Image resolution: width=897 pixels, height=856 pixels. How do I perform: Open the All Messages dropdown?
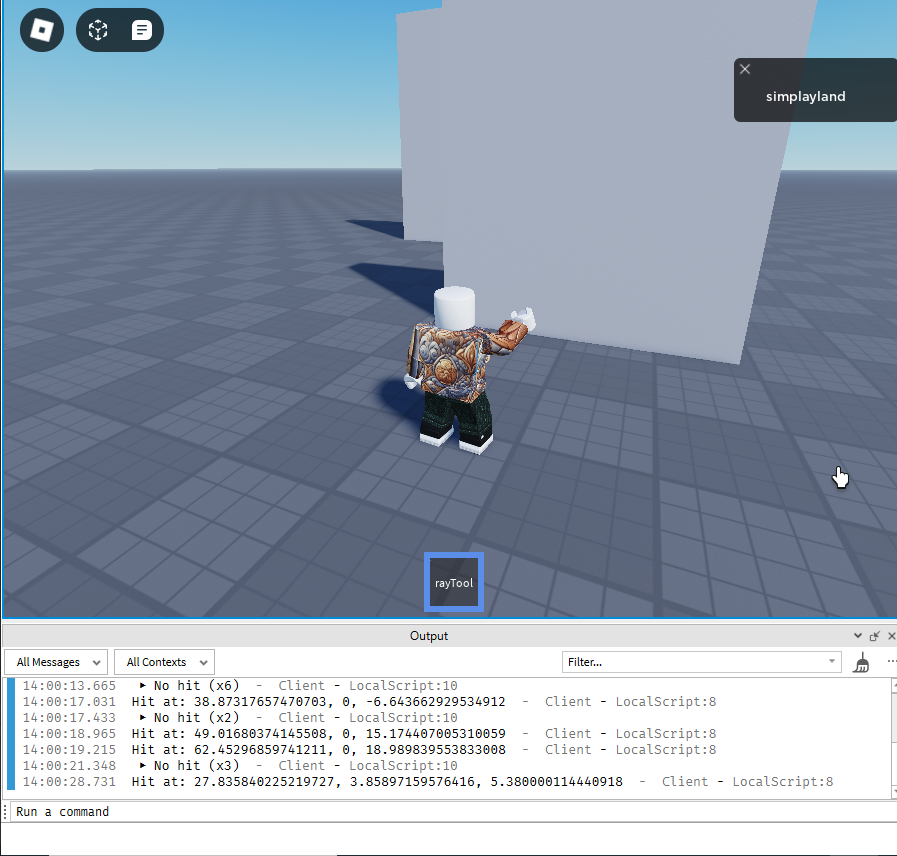coord(55,662)
